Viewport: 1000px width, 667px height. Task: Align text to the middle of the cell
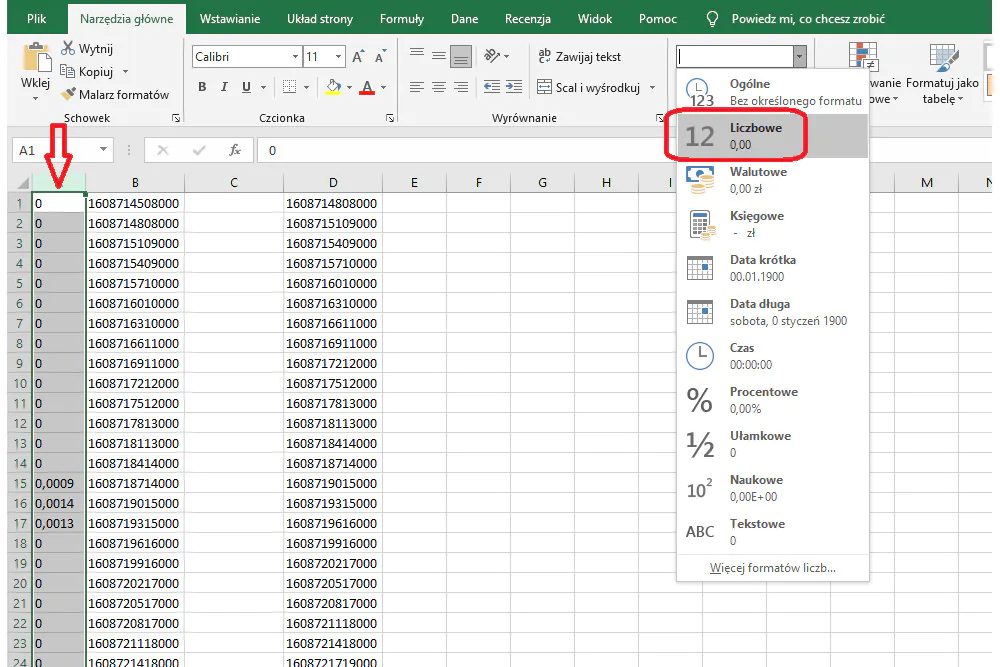439,56
